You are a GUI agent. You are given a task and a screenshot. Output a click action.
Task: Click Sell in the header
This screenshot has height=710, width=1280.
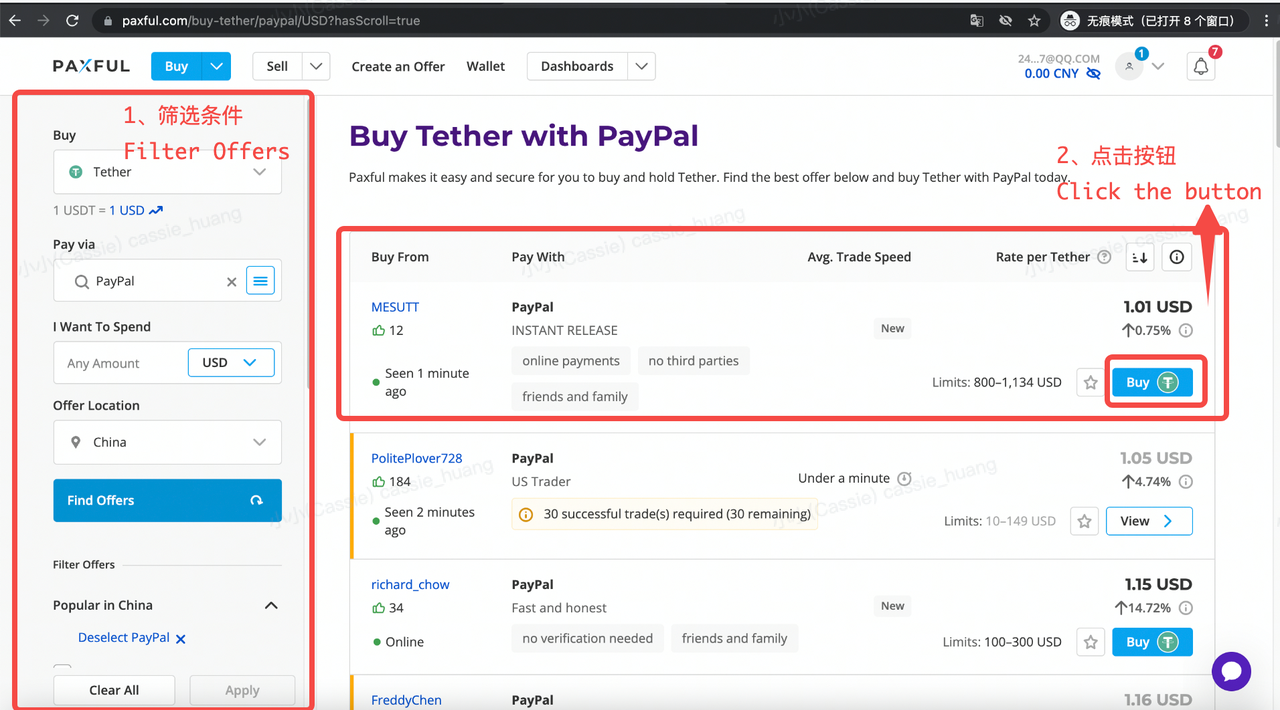coord(277,66)
